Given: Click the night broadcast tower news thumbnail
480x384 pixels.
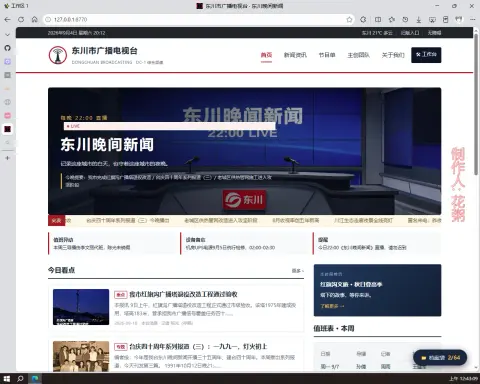Looking at the screenshot, I should pos(81,307).
